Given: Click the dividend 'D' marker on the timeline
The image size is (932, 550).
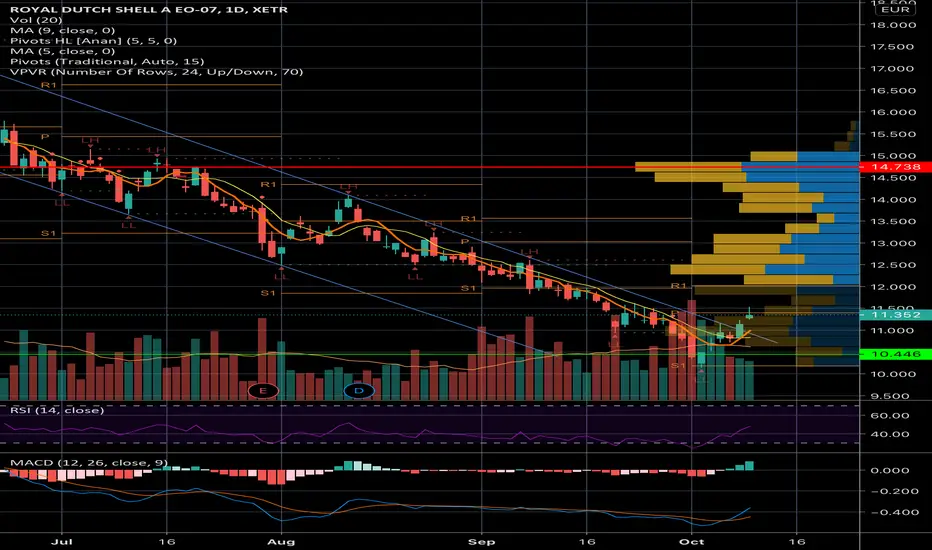Looking at the screenshot, I should [x=359, y=391].
